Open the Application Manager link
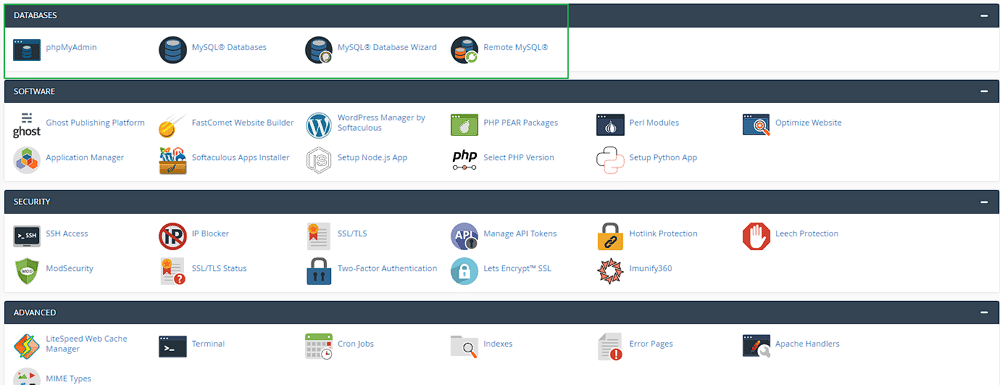1000x385 pixels. [85, 157]
